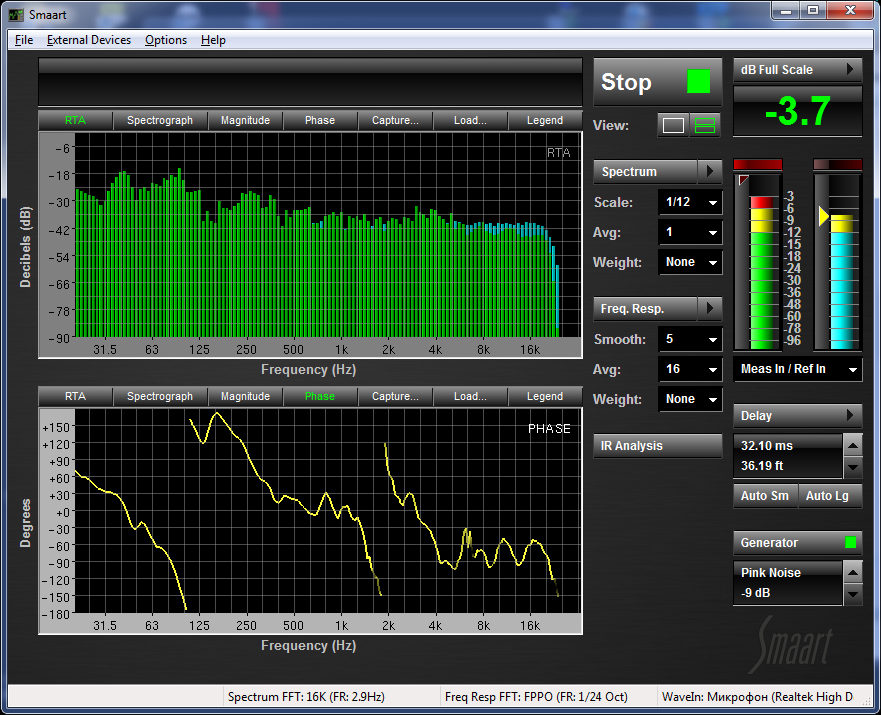Open the Spectrum Scale dropdown
Screen dimensions: 881x715
(690, 203)
